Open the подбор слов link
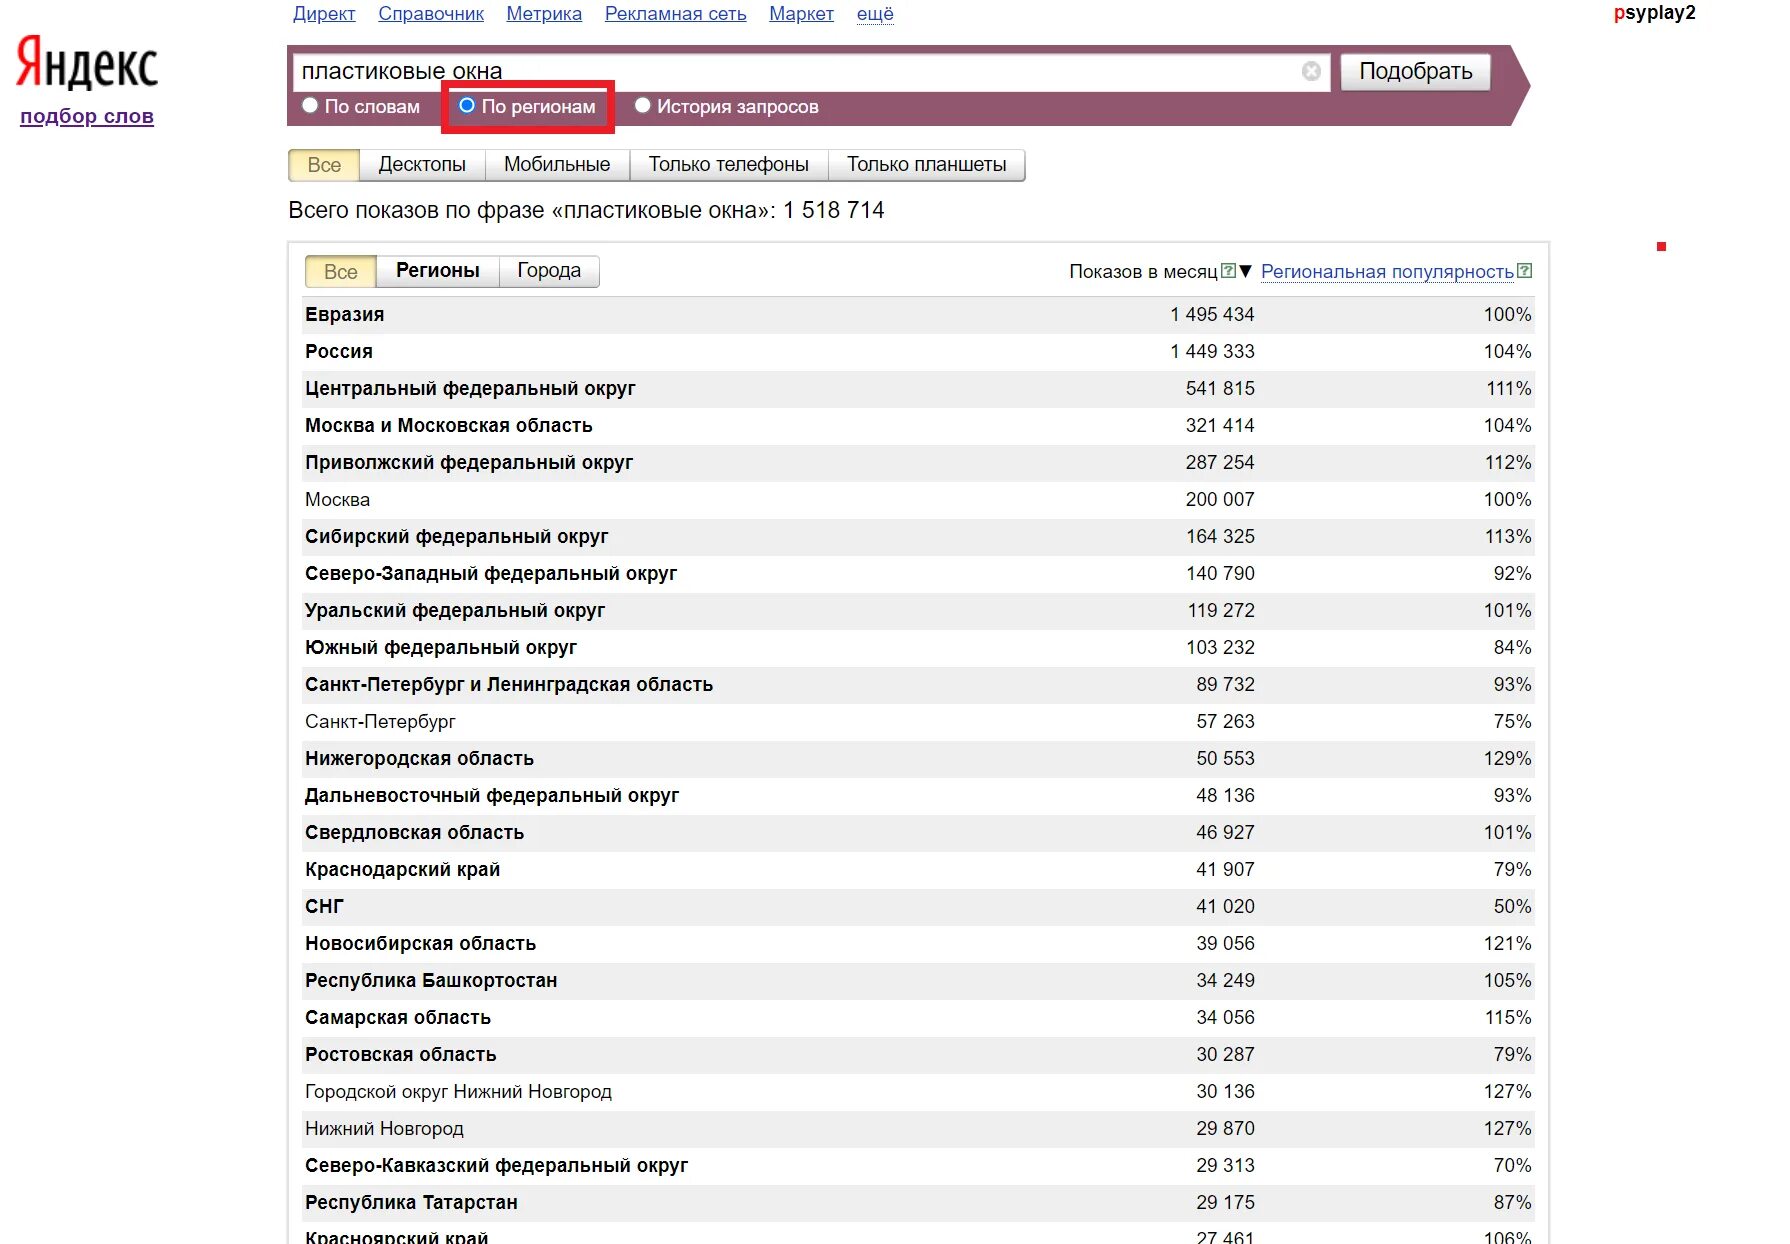The height and width of the screenshot is (1244, 1790). [87, 116]
